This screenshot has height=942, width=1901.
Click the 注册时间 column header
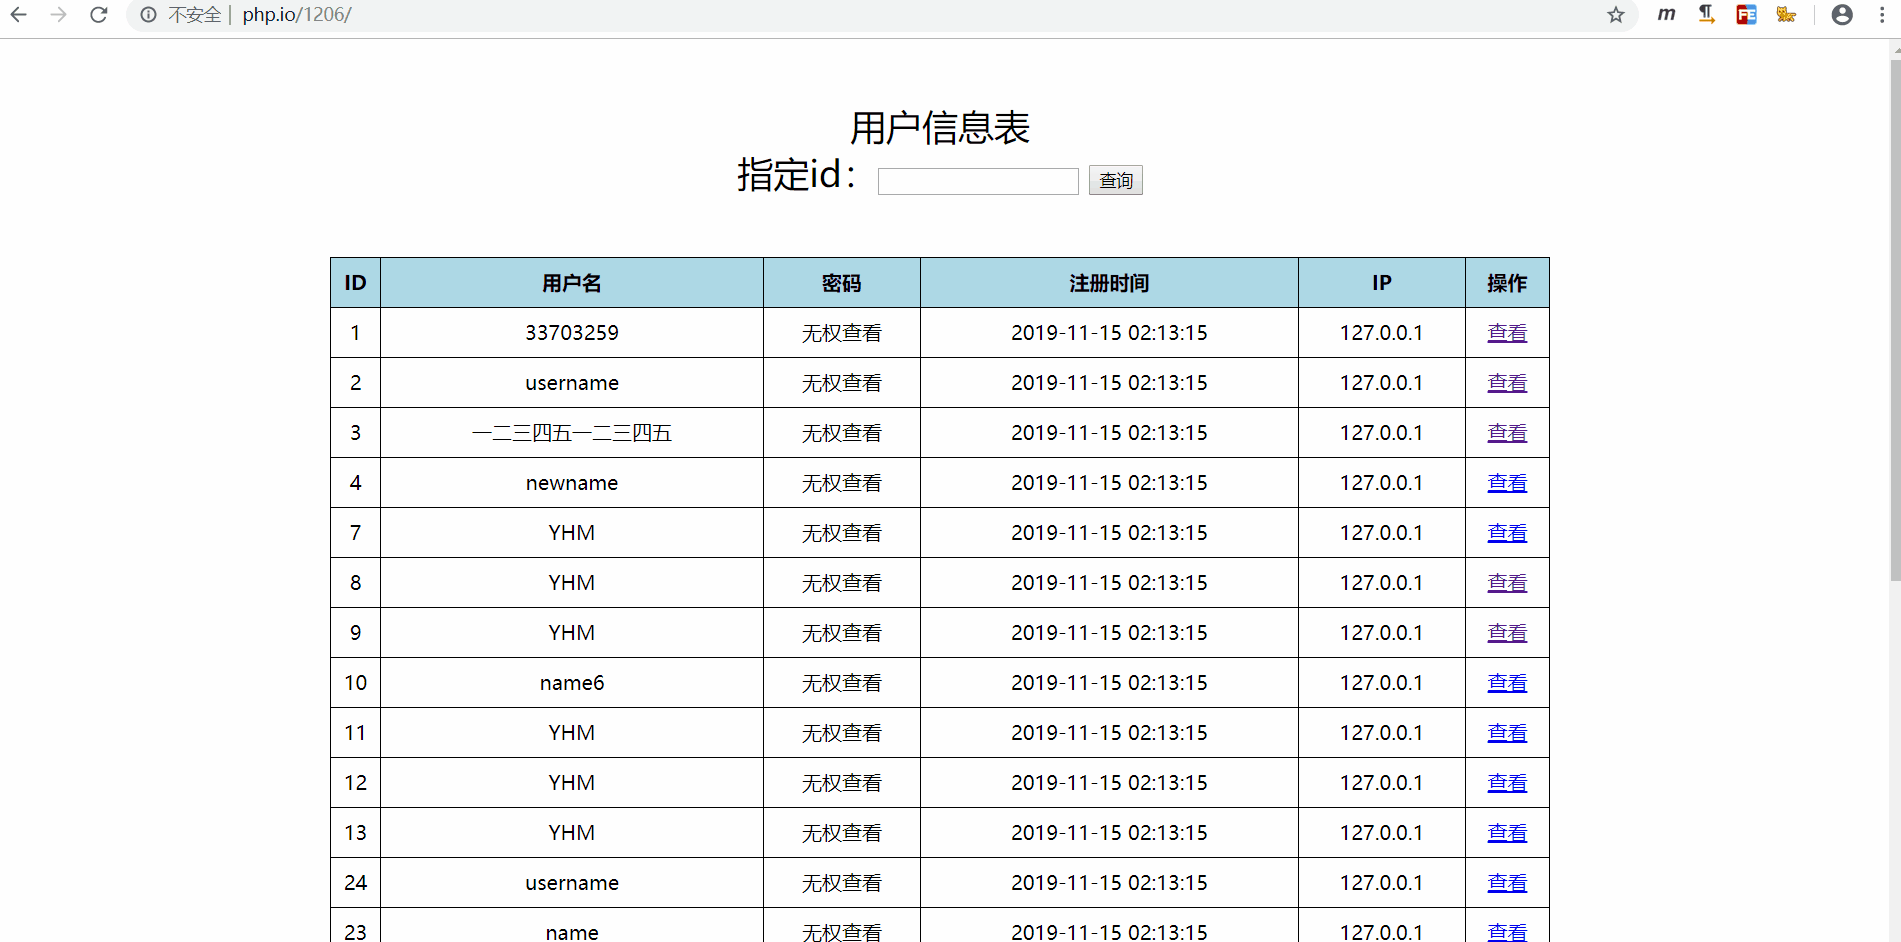[x=1109, y=283]
